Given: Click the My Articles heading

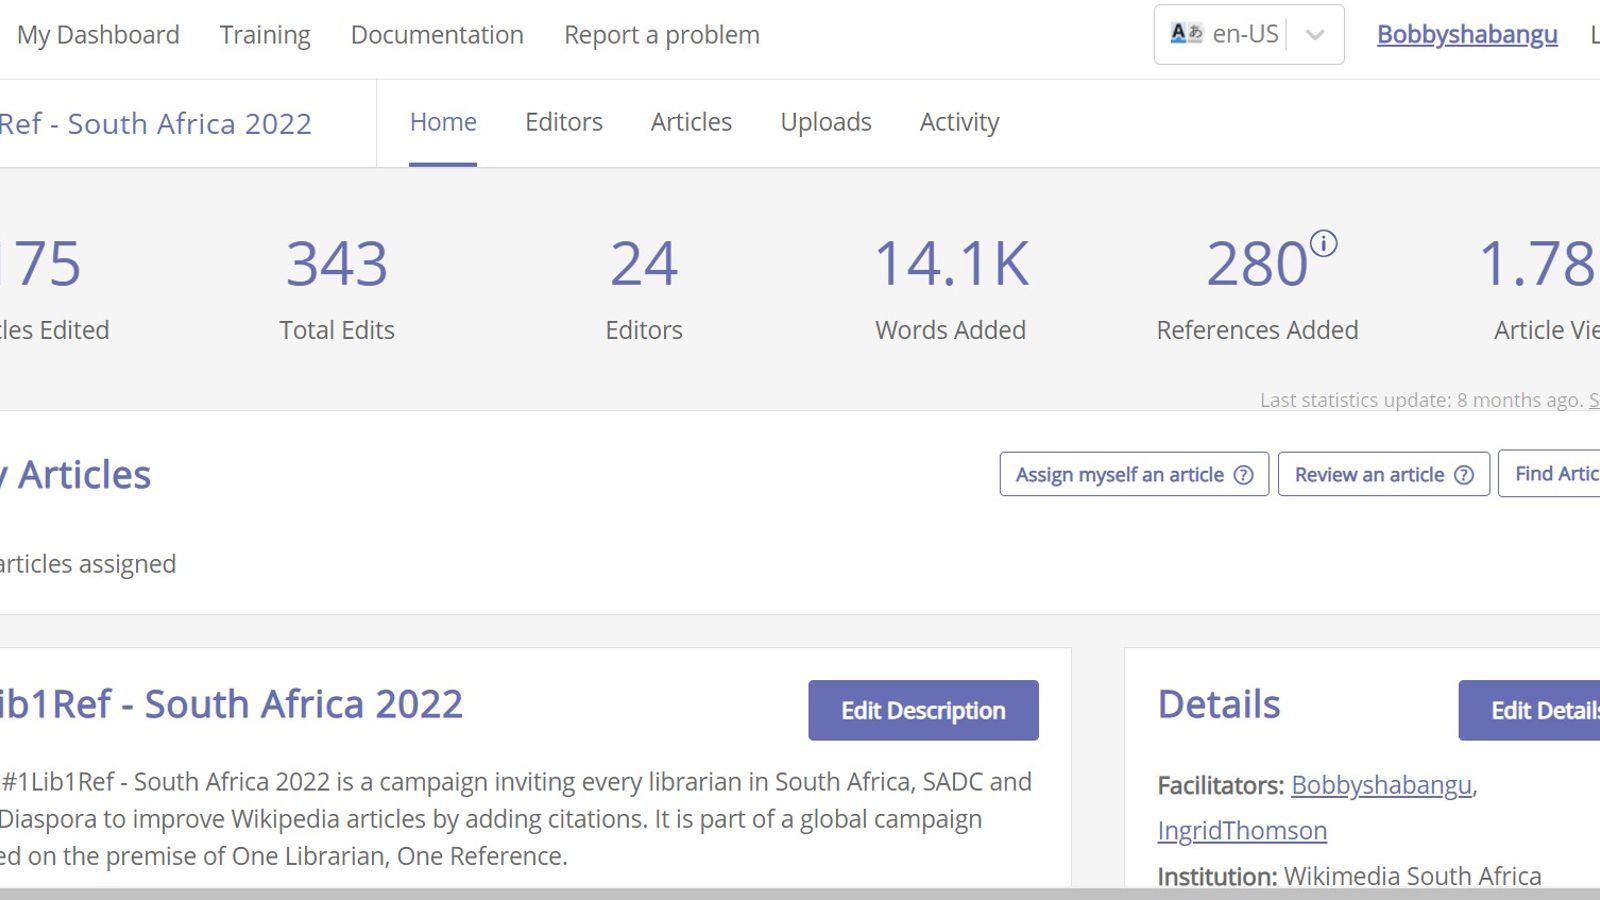Looking at the screenshot, I should (76, 475).
